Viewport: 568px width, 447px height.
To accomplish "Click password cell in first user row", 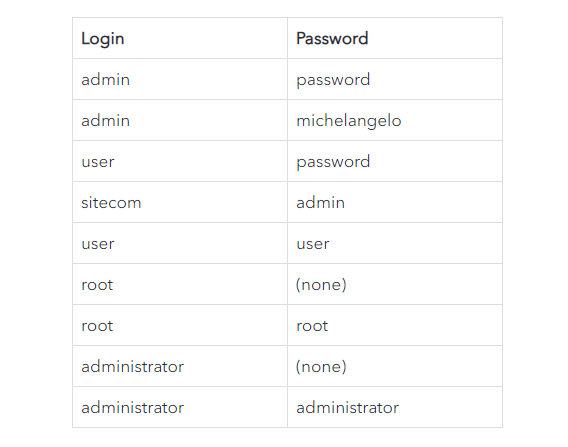I will [395, 161].
